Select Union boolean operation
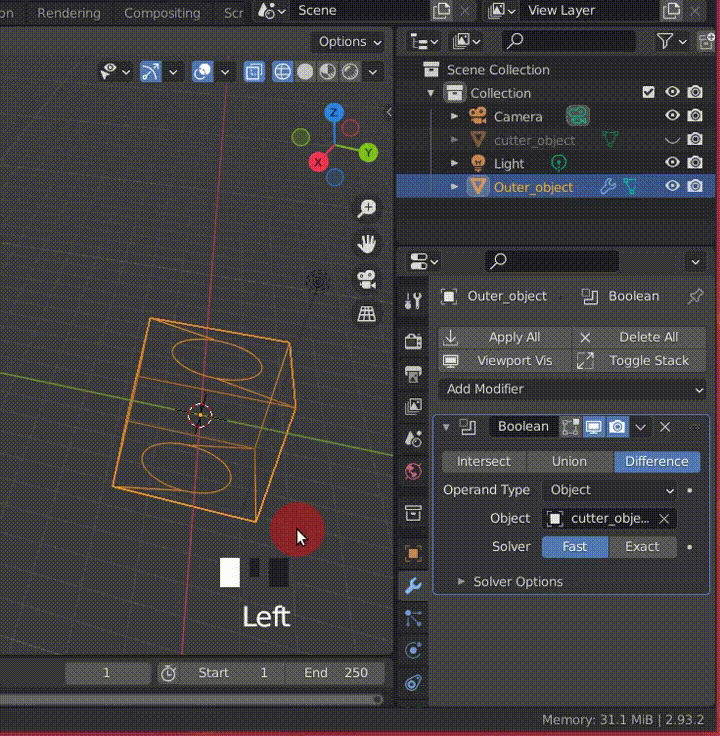Screen dimensions: 720x736 coord(569,462)
